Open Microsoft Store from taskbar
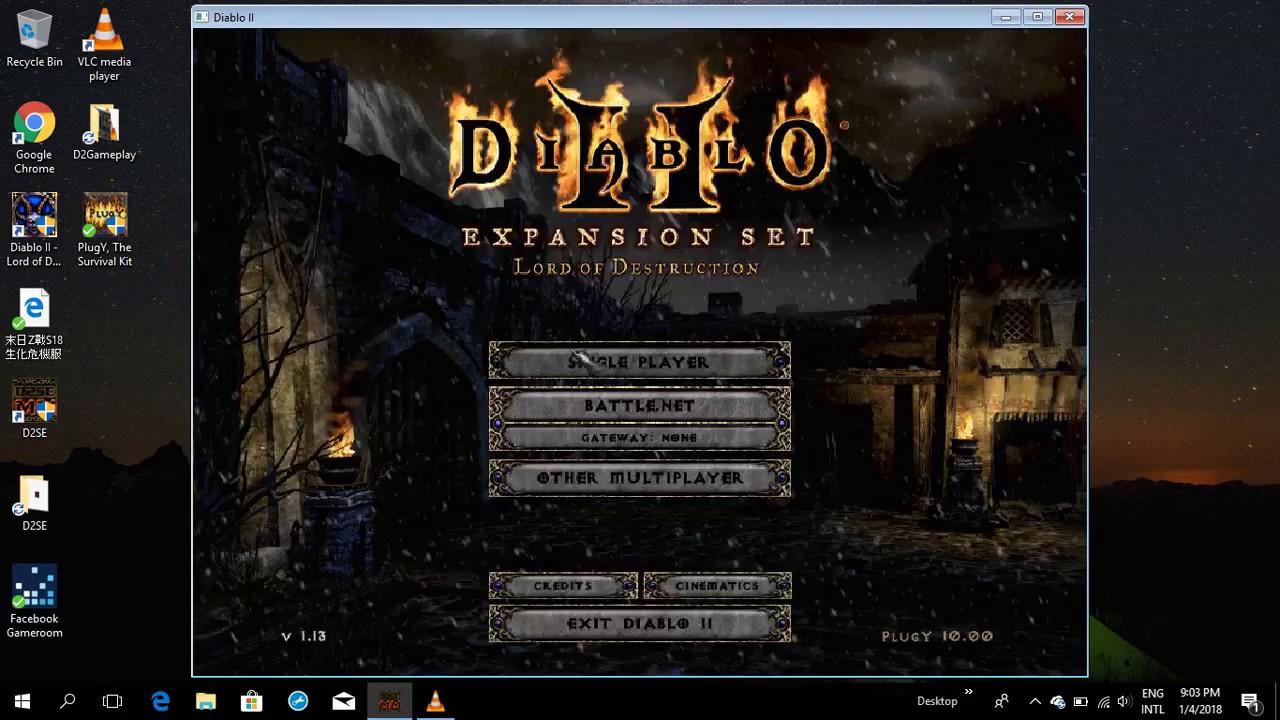The height and width of the screenshot is (720, 1280). pyautogui.click(x=251, y=701)
